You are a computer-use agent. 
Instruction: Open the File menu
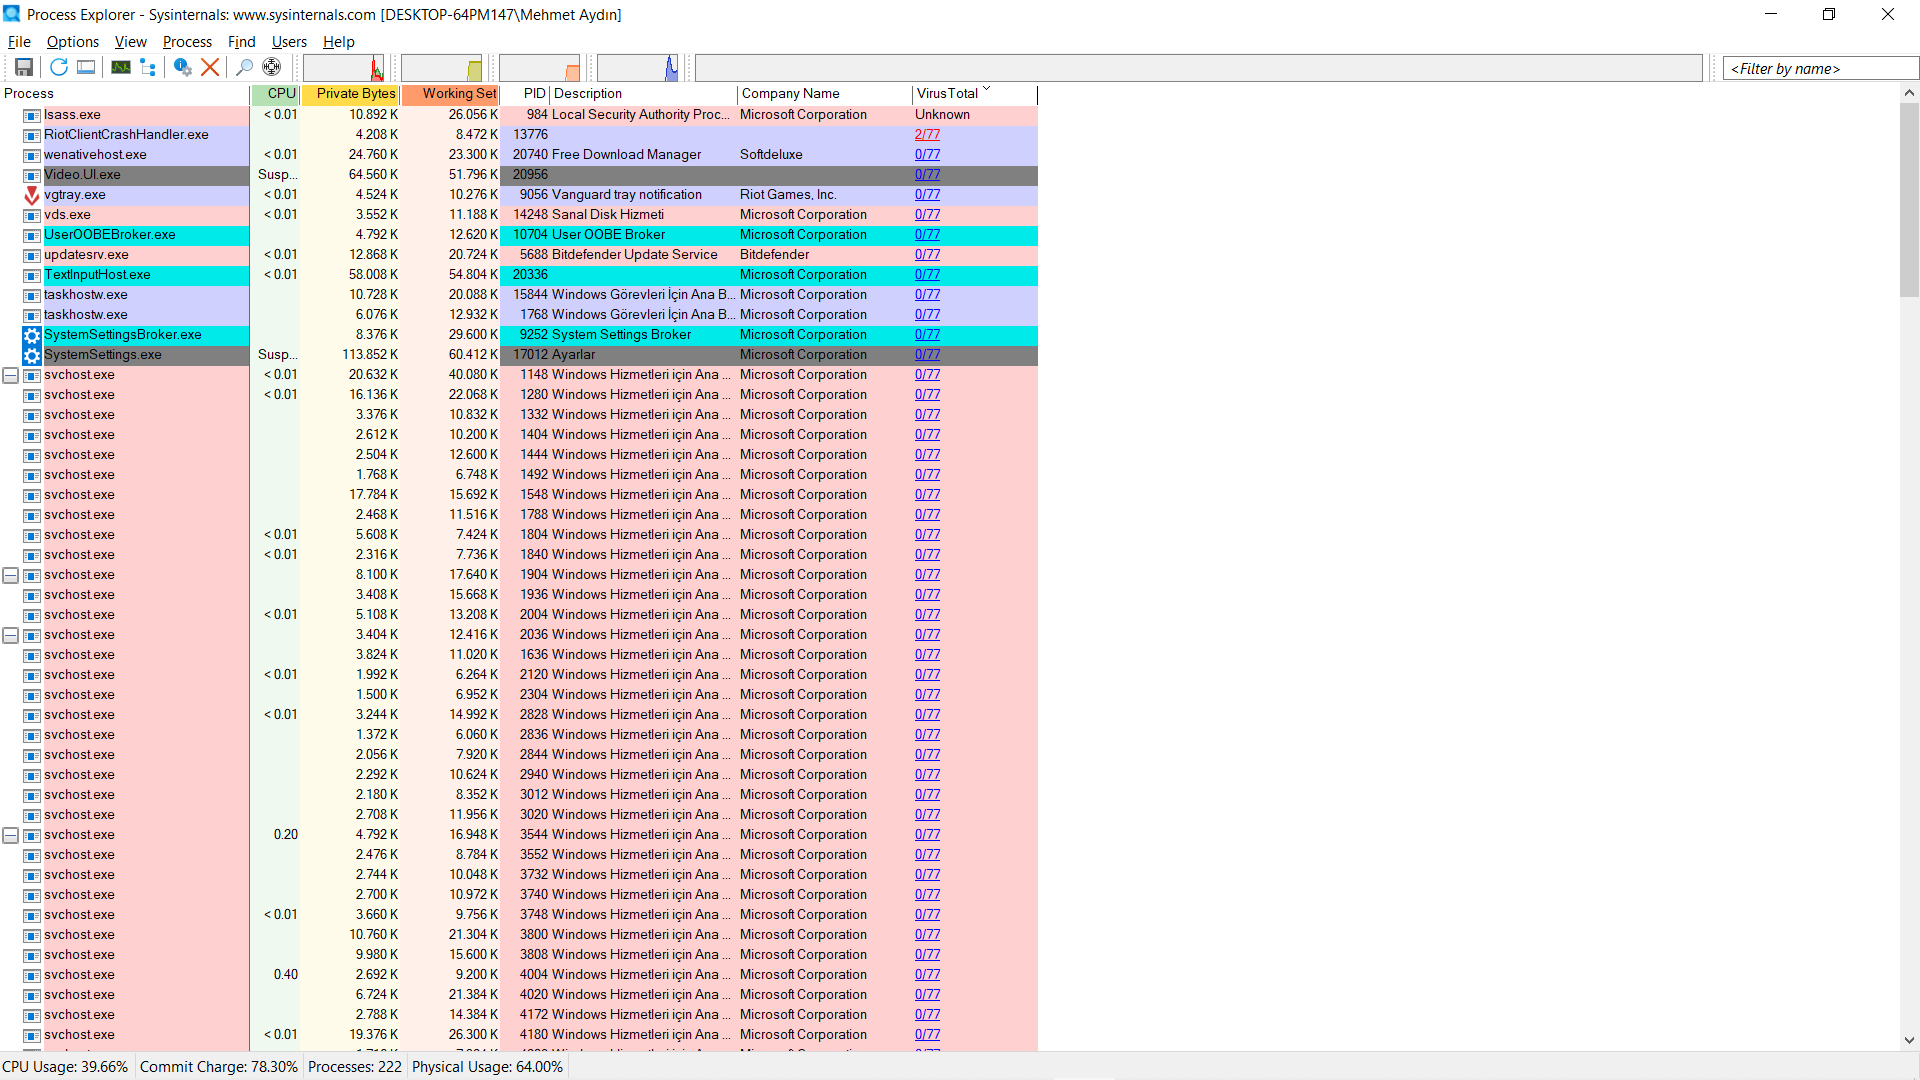pyautogui.click(x=19, y=42)
